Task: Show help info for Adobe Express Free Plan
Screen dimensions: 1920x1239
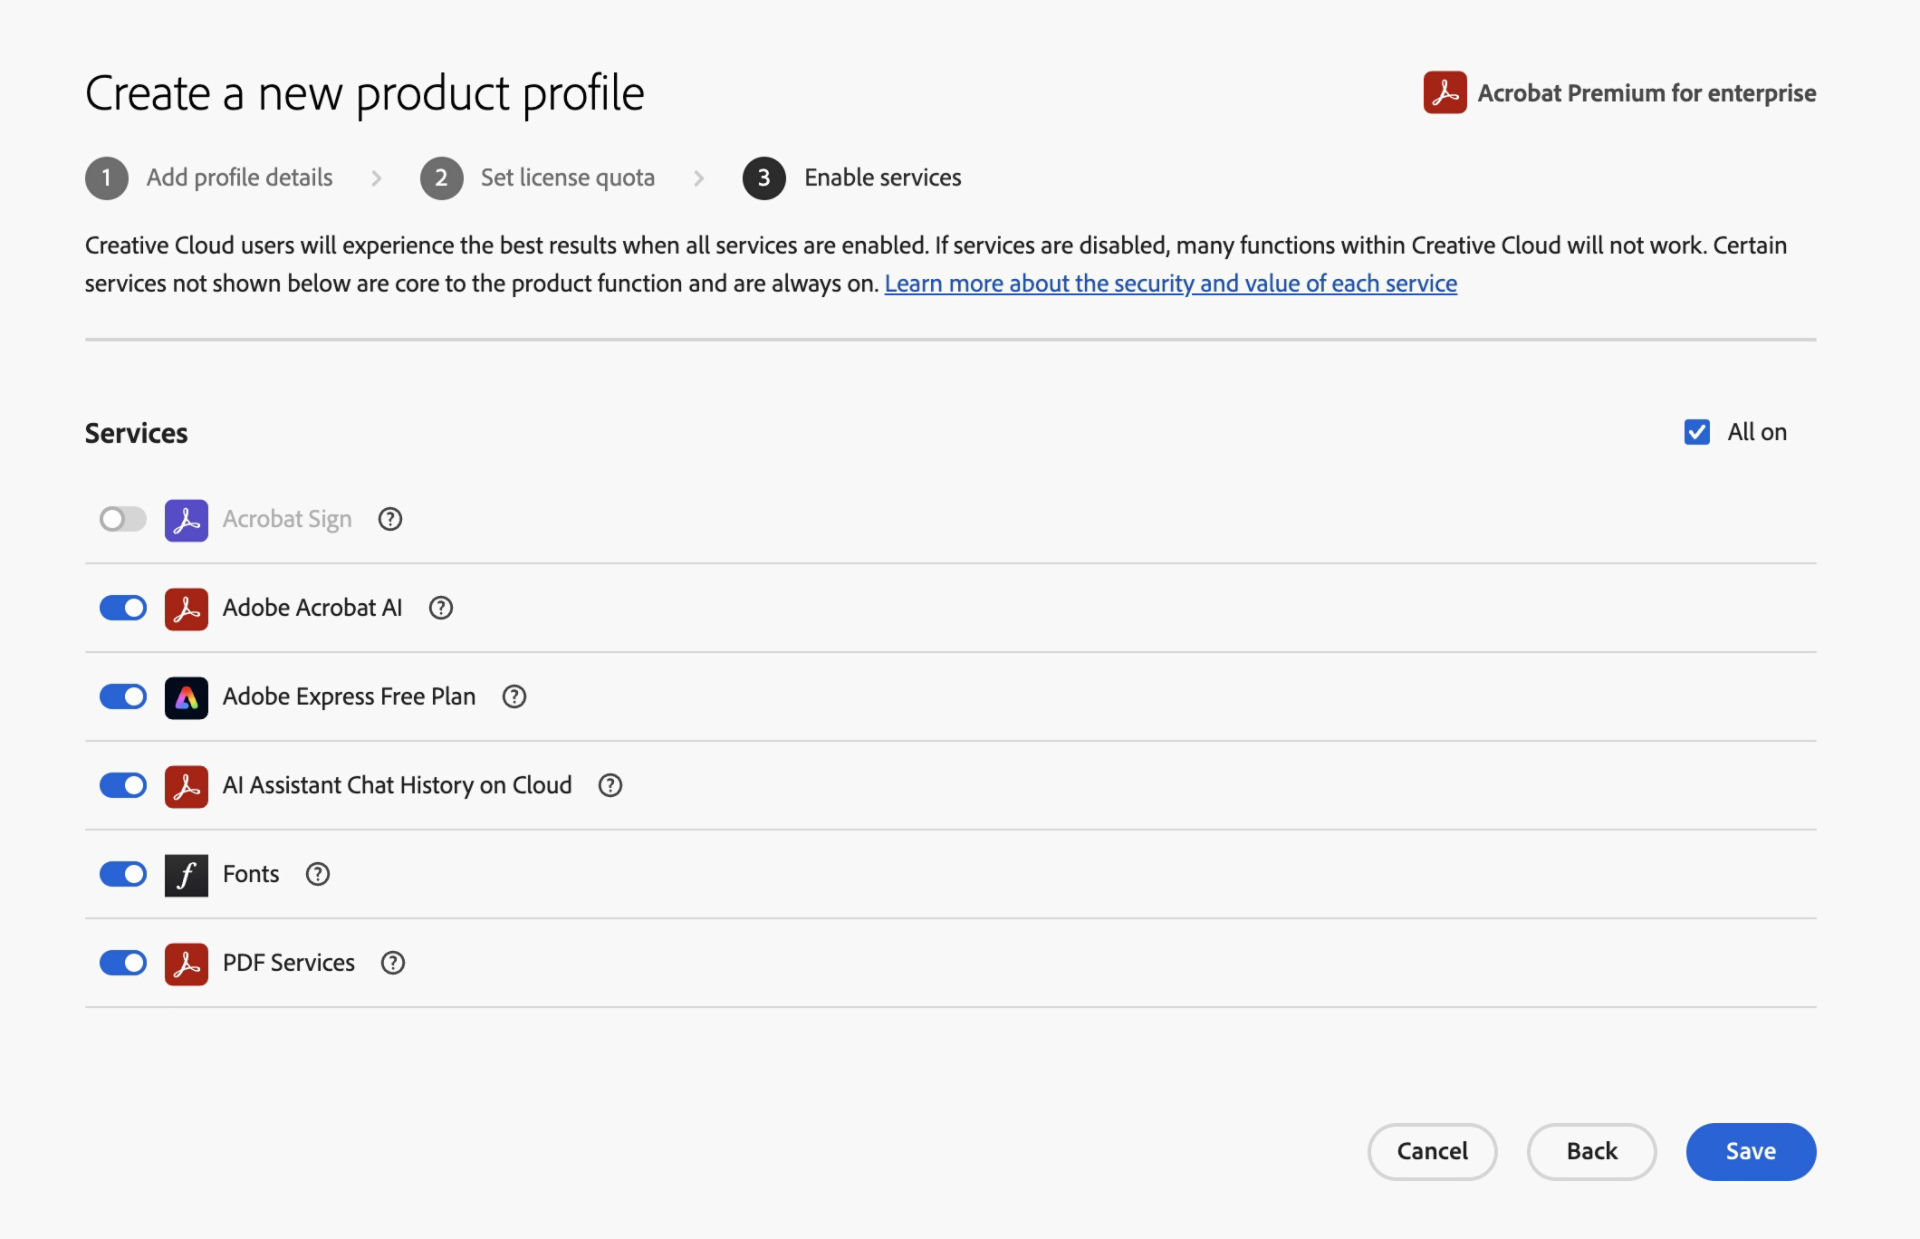Action: point(514,697)
